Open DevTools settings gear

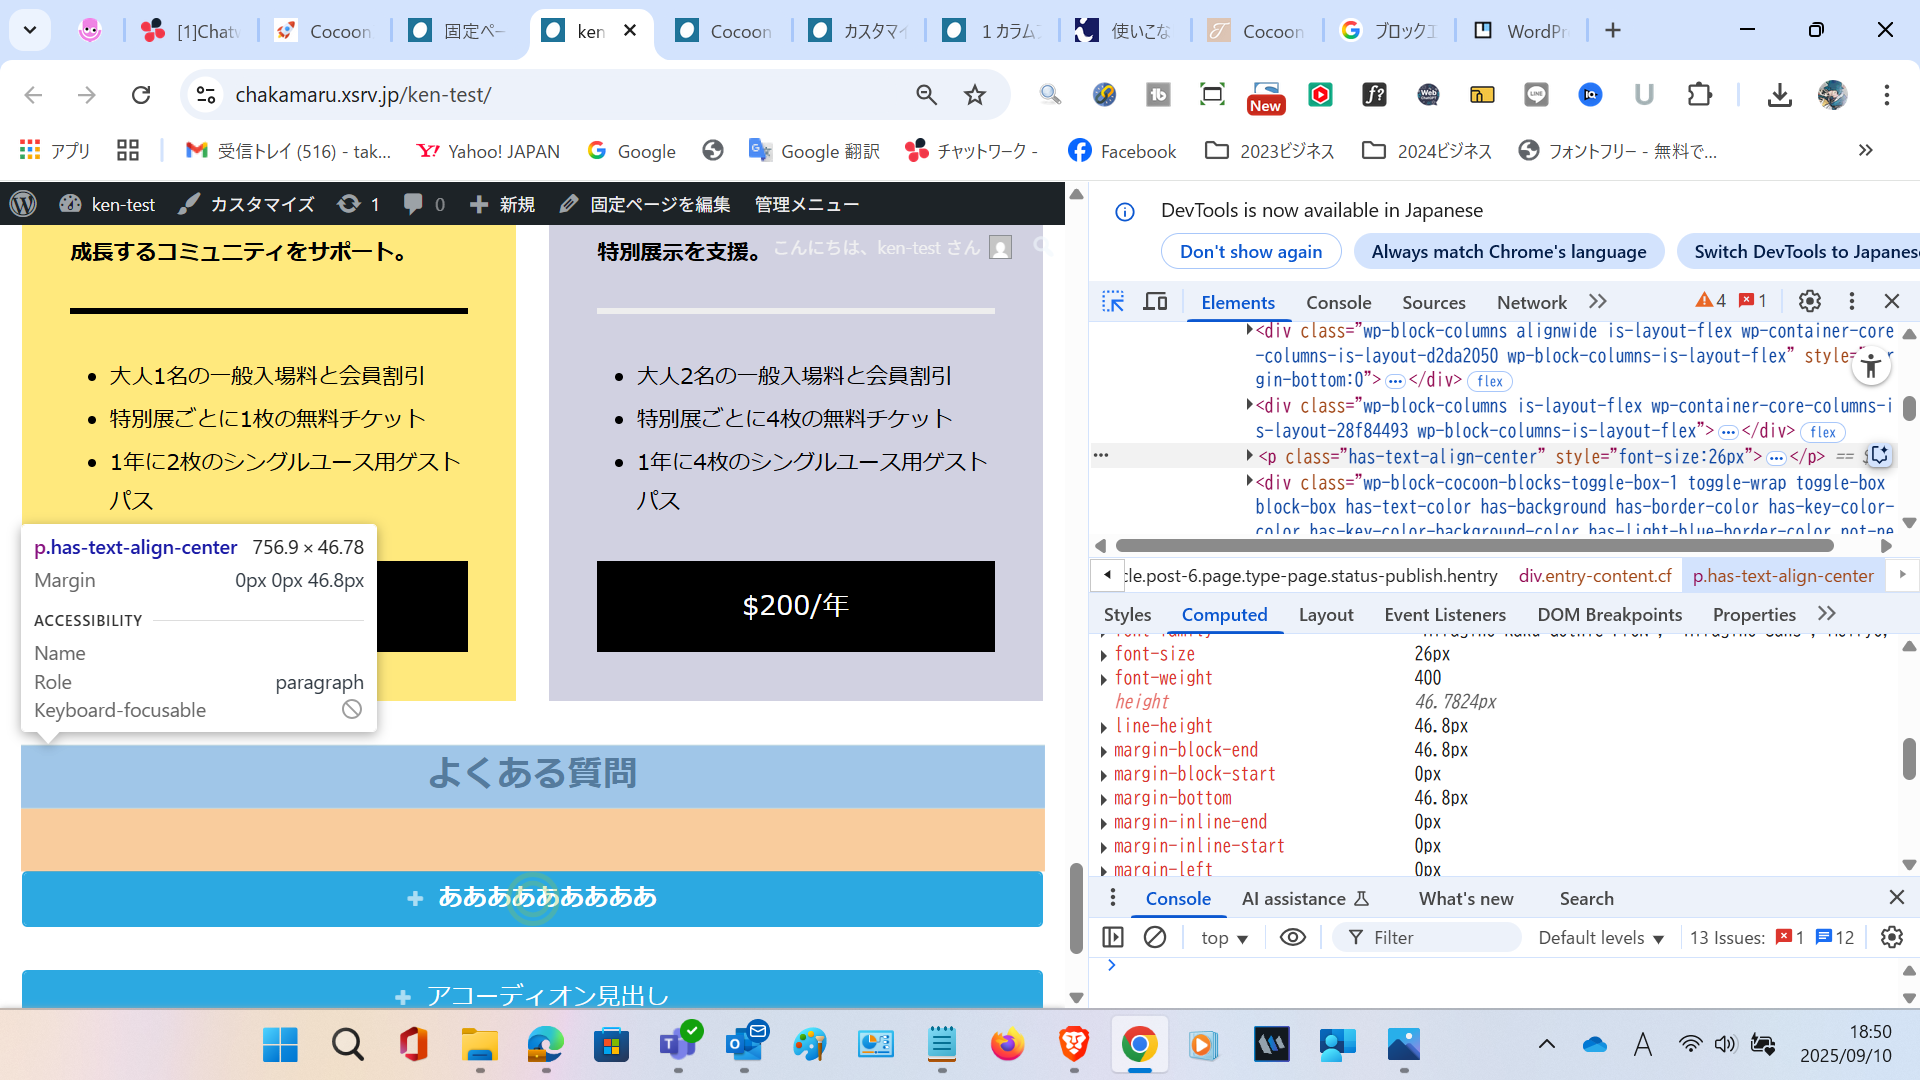pyautogui.click(x=1809, y=301)
